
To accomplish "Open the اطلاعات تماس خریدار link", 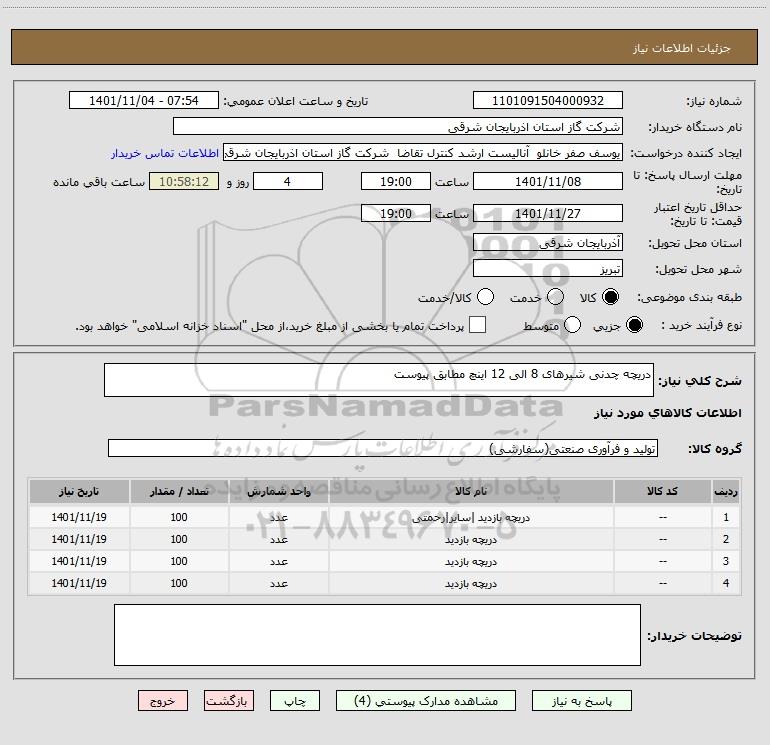I will coord(165,153).
